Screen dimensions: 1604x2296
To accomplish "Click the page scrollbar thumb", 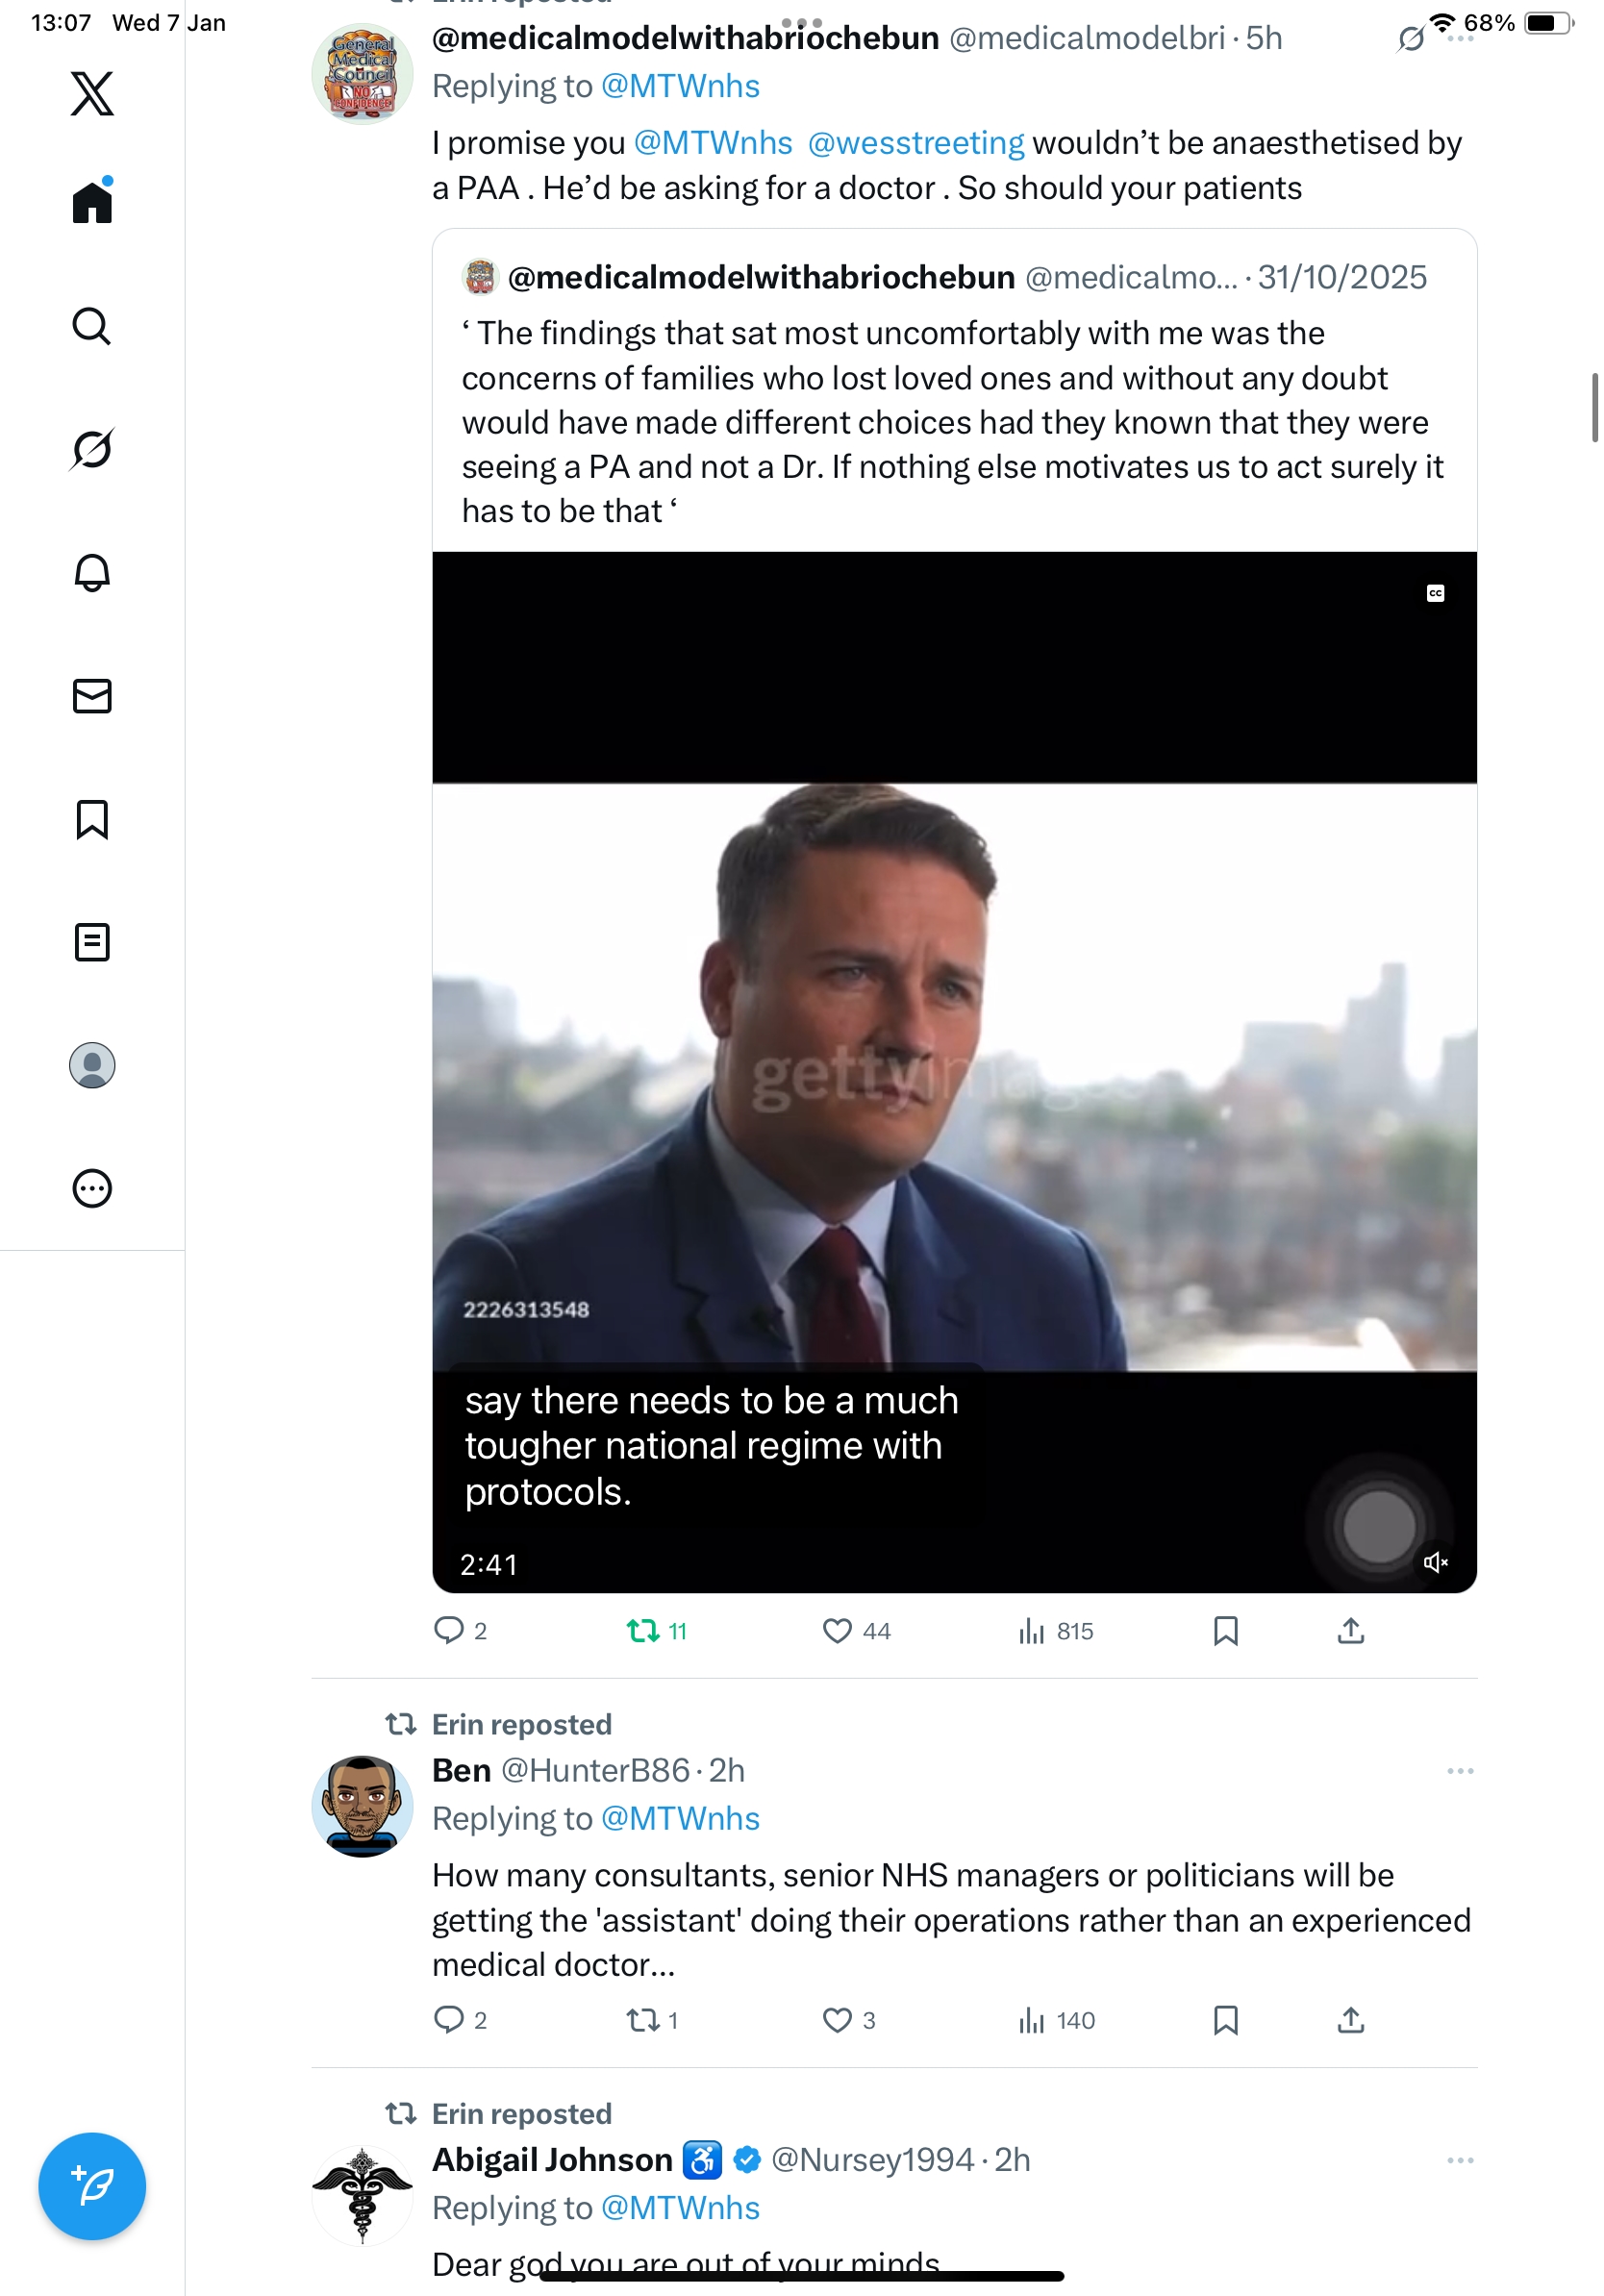I will [x=1594, y=407].
